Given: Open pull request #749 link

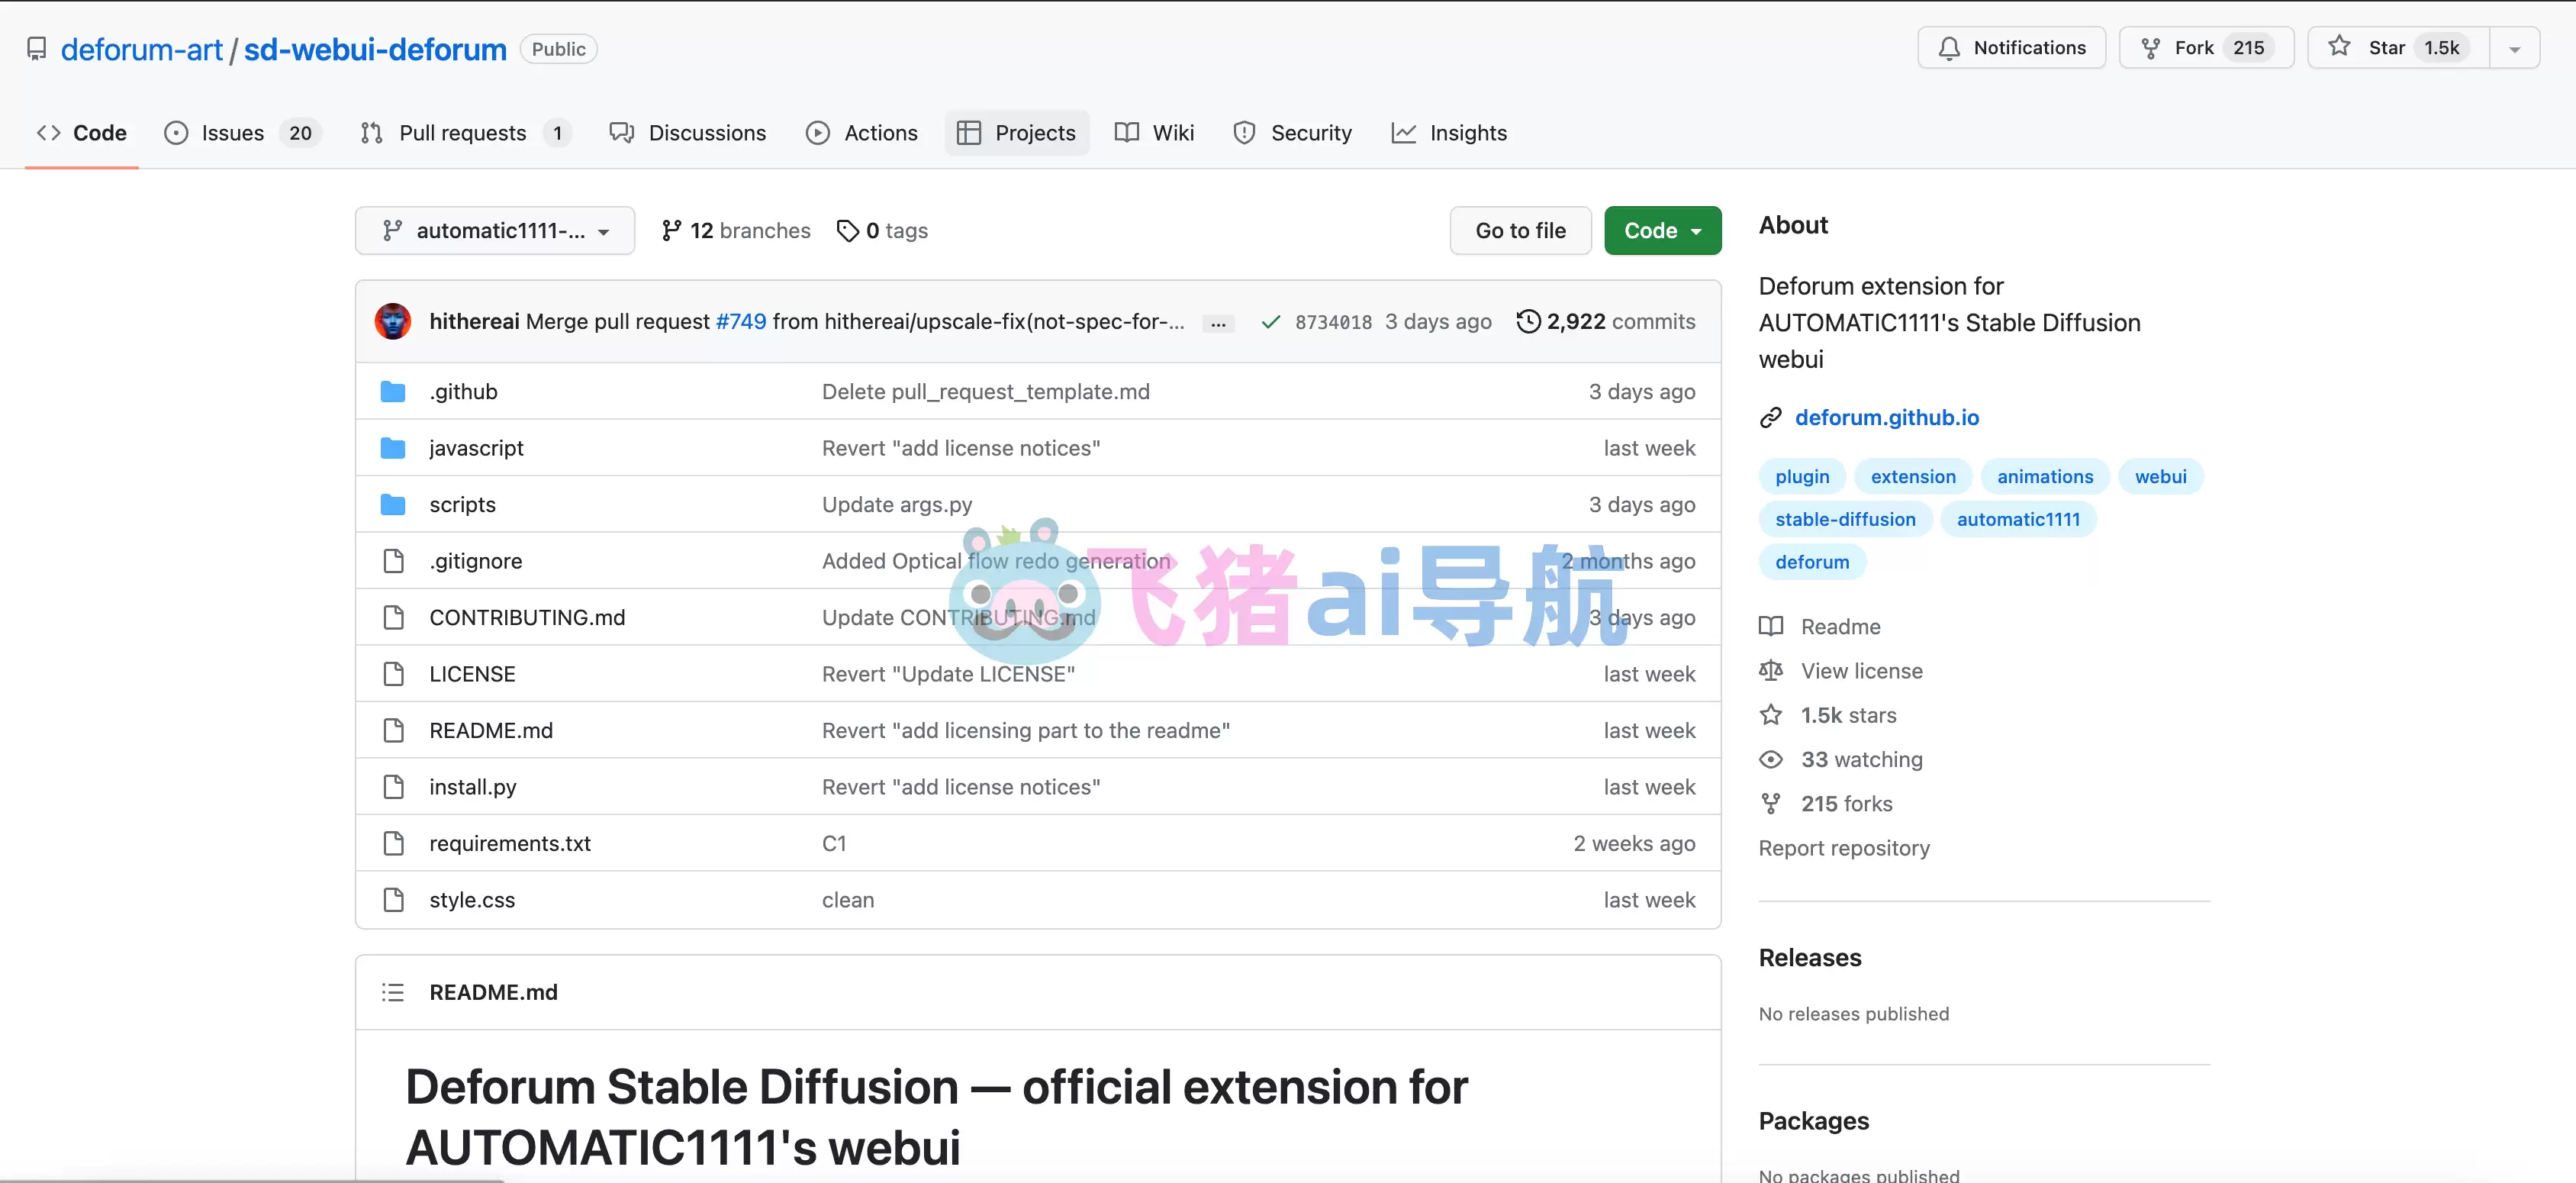Looking at the screenshot, I should pos(741,322).
